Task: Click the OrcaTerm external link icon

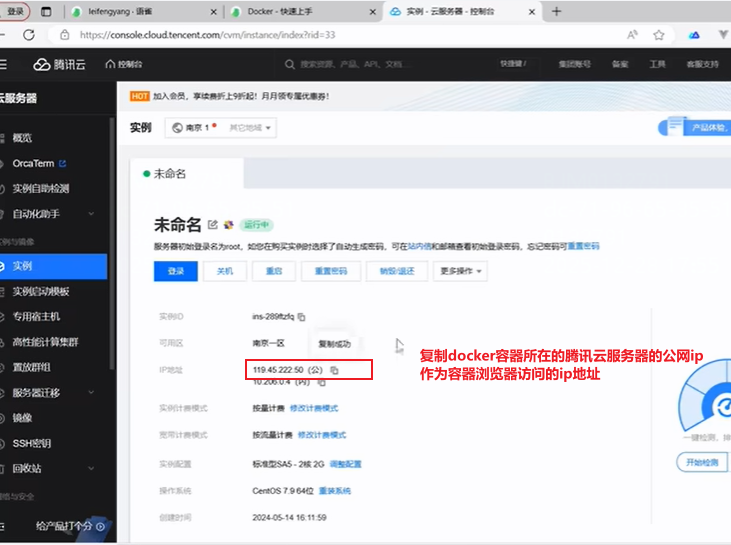Action: pos(63,164)
